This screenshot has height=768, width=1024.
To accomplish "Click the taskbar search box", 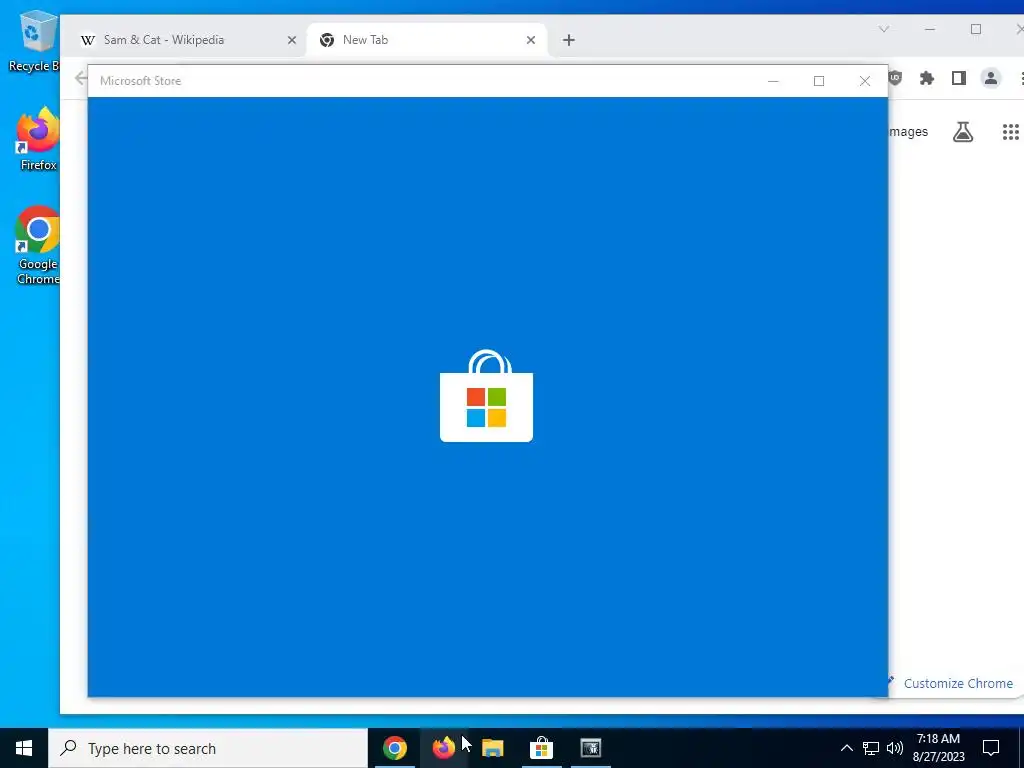I will [208, 748].
